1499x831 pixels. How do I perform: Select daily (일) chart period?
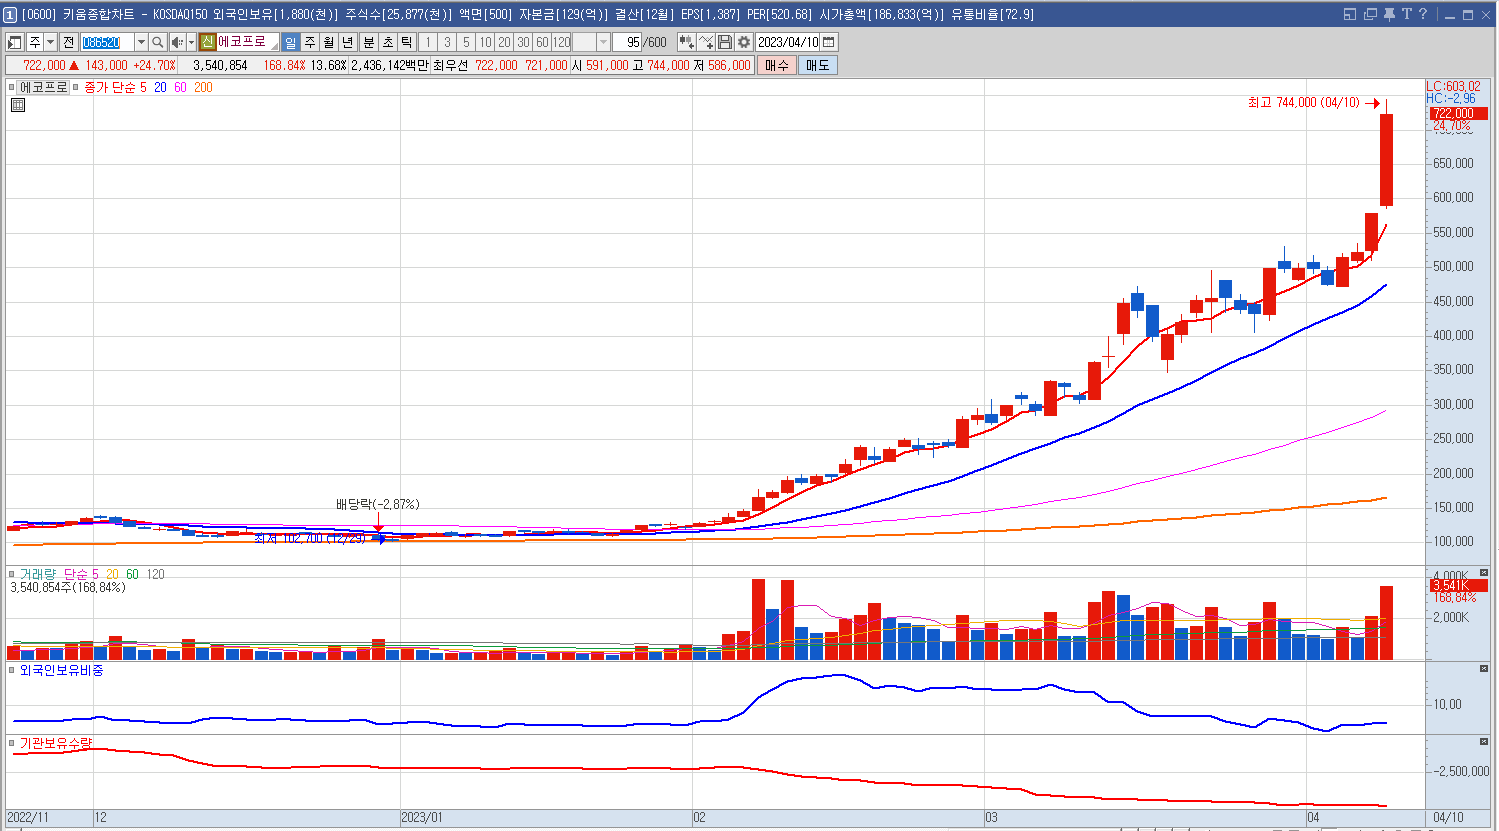tap(290, 42)
